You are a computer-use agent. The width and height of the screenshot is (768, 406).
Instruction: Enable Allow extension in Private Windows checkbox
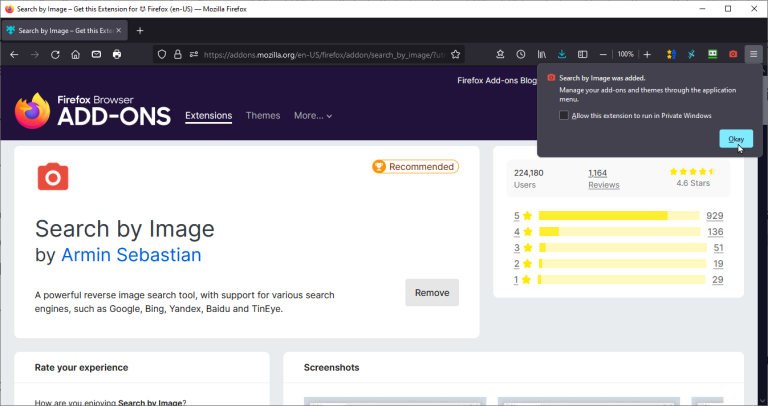tap(565, 116)
